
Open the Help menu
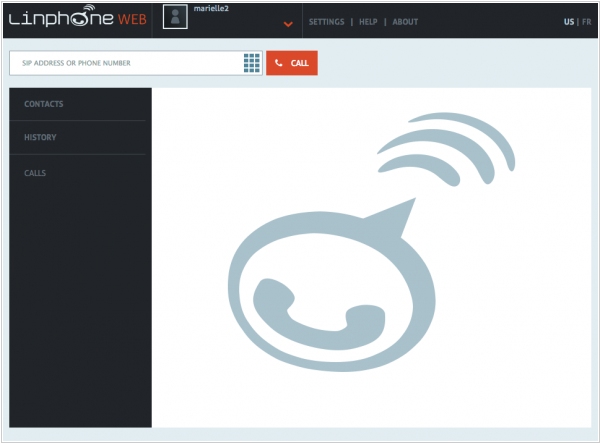368,22
